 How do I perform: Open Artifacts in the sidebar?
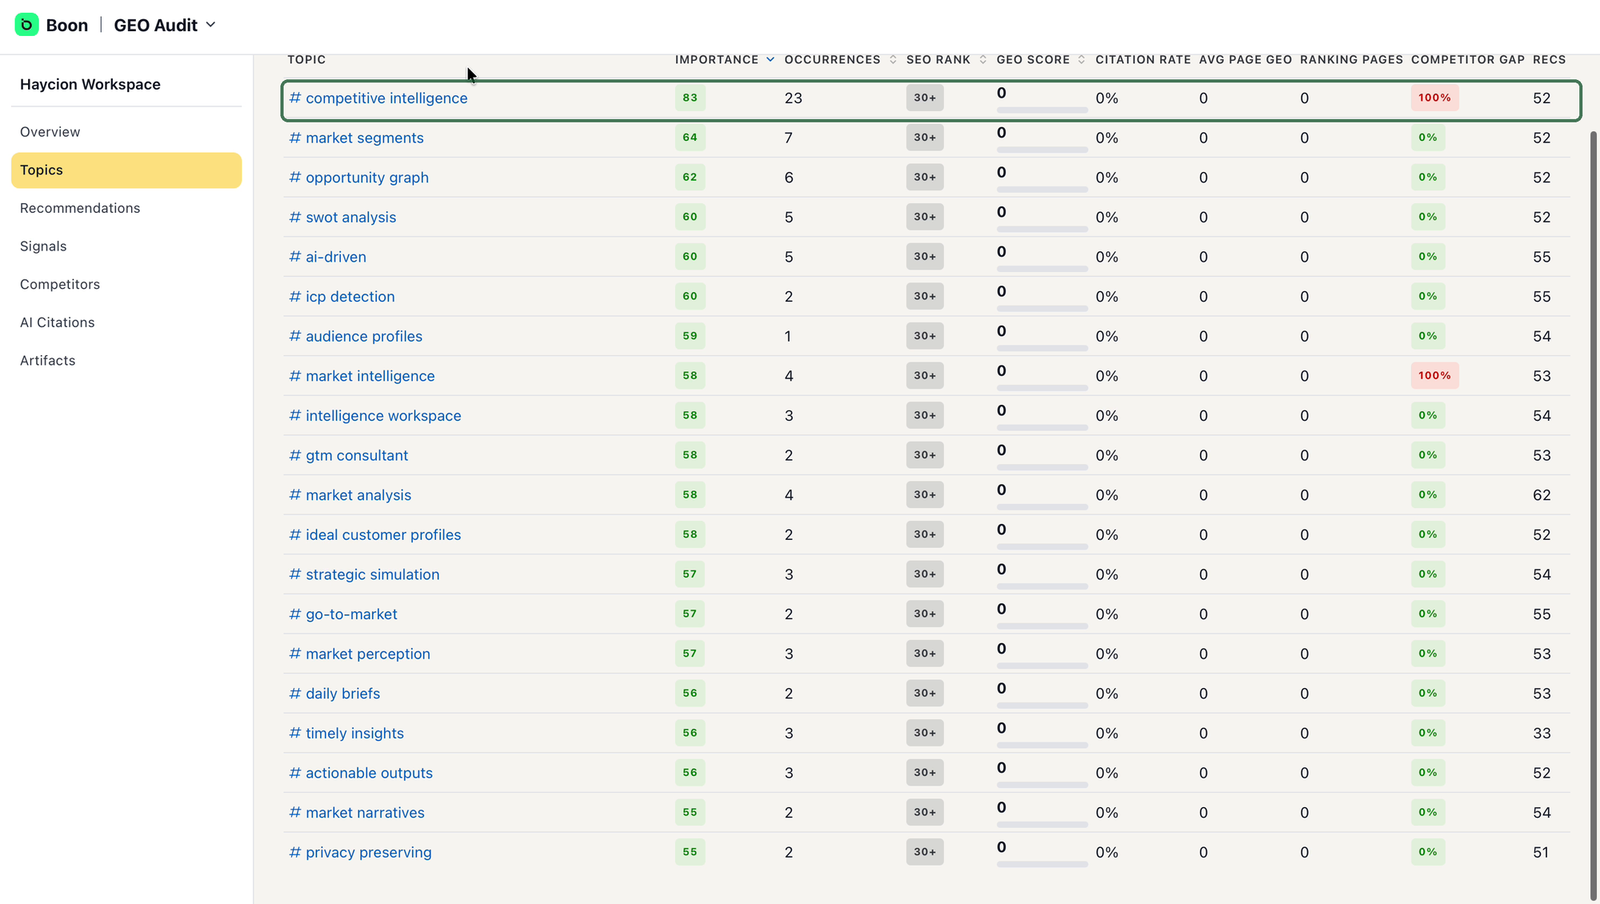pyautogui.click(x=126, y=360)
